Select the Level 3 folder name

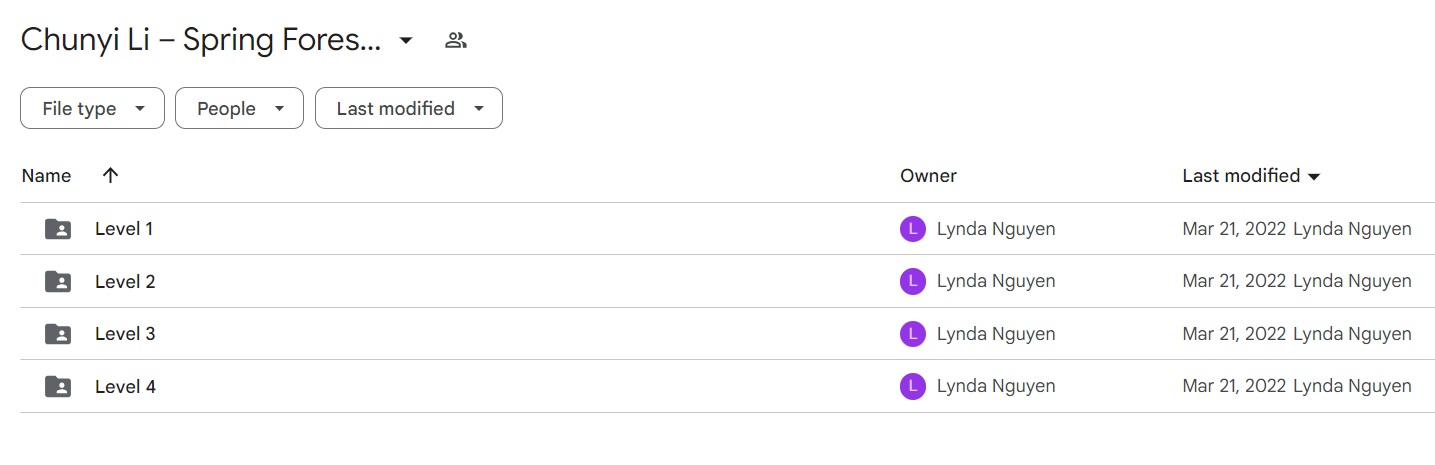125,334
